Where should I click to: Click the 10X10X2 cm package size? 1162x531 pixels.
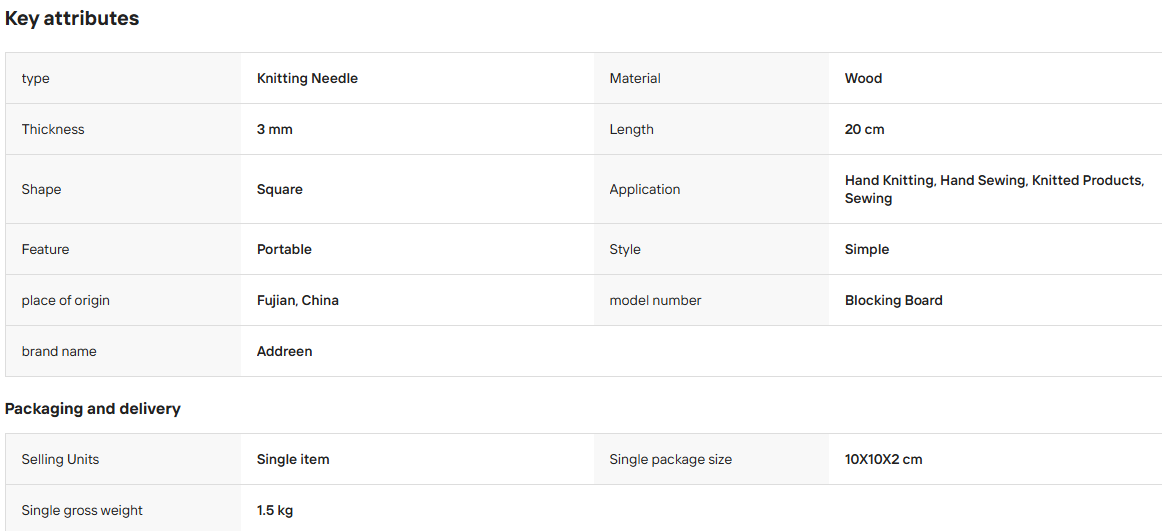pos(883,459)
